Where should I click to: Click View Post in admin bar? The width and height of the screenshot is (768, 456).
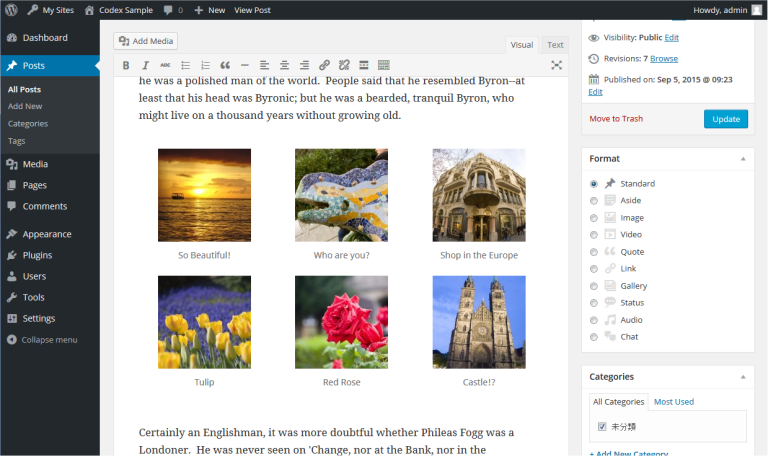coord(252,10)
